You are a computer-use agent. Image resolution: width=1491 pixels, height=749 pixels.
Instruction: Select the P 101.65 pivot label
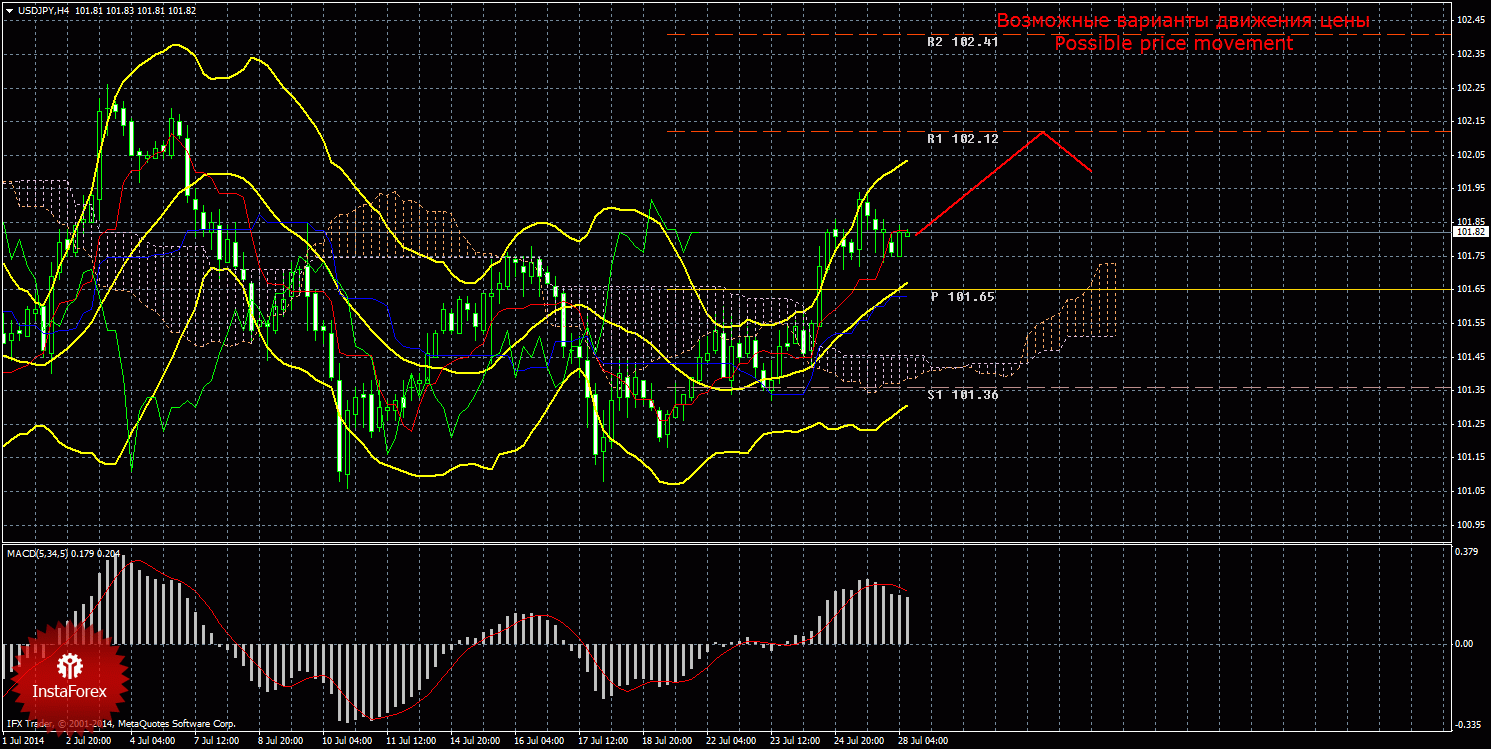(962, 297)
